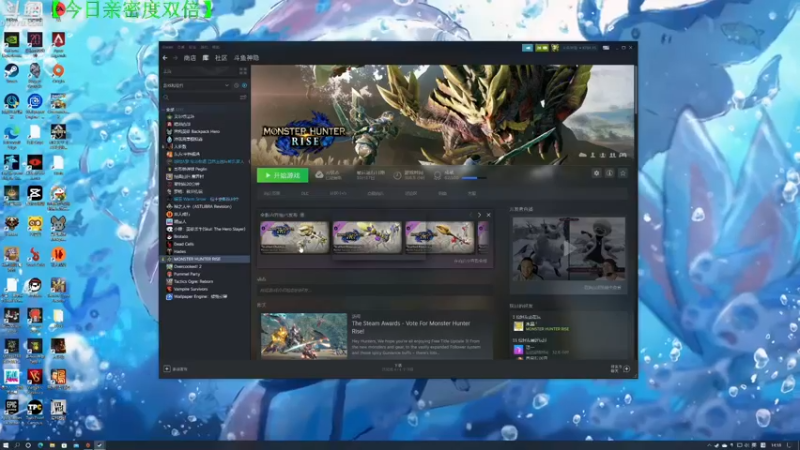Switch library to grid view icon
800x450 pixels.
point(243,71)
